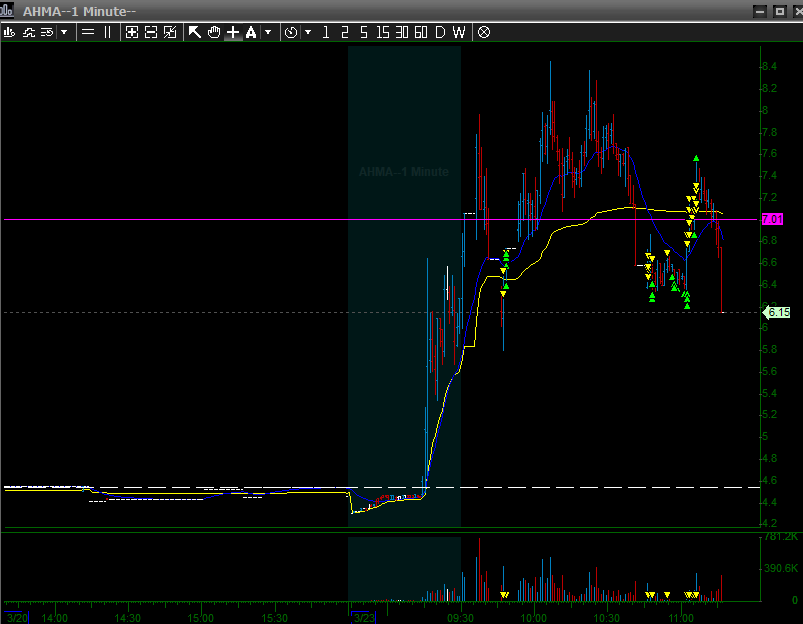This screenshot has height=624, width=803.
Task: Click the 14:00 label on time axis
Action: tap(54, 618)
